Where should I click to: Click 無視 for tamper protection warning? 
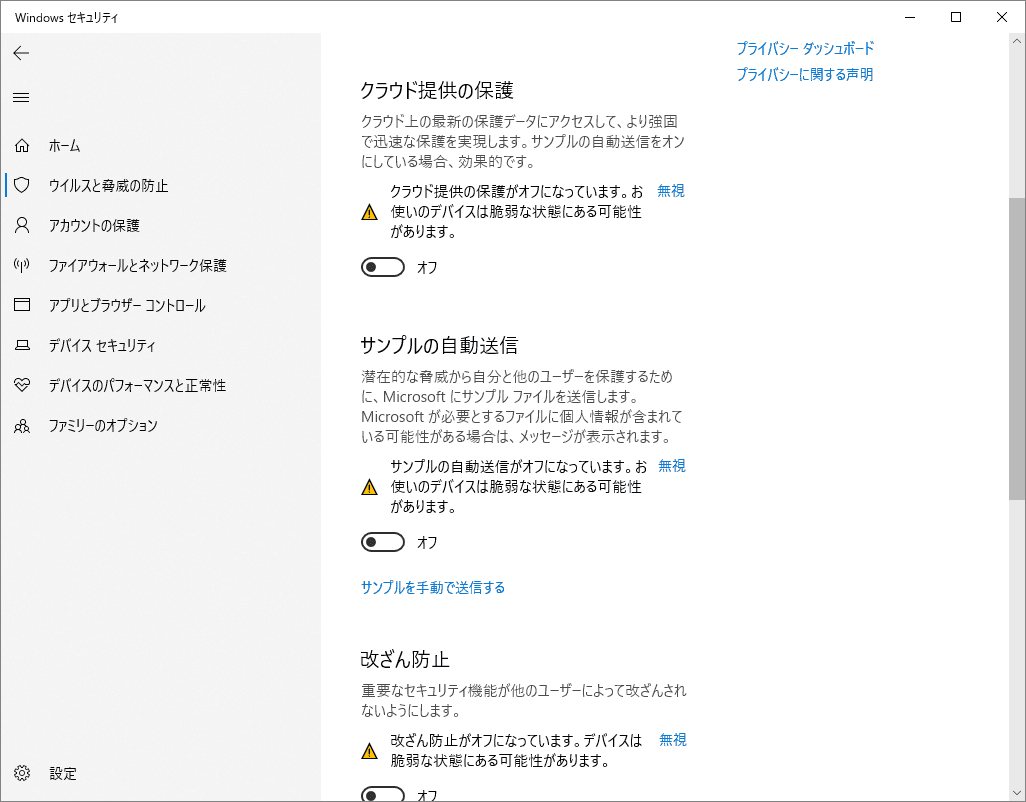click(672, 739)
